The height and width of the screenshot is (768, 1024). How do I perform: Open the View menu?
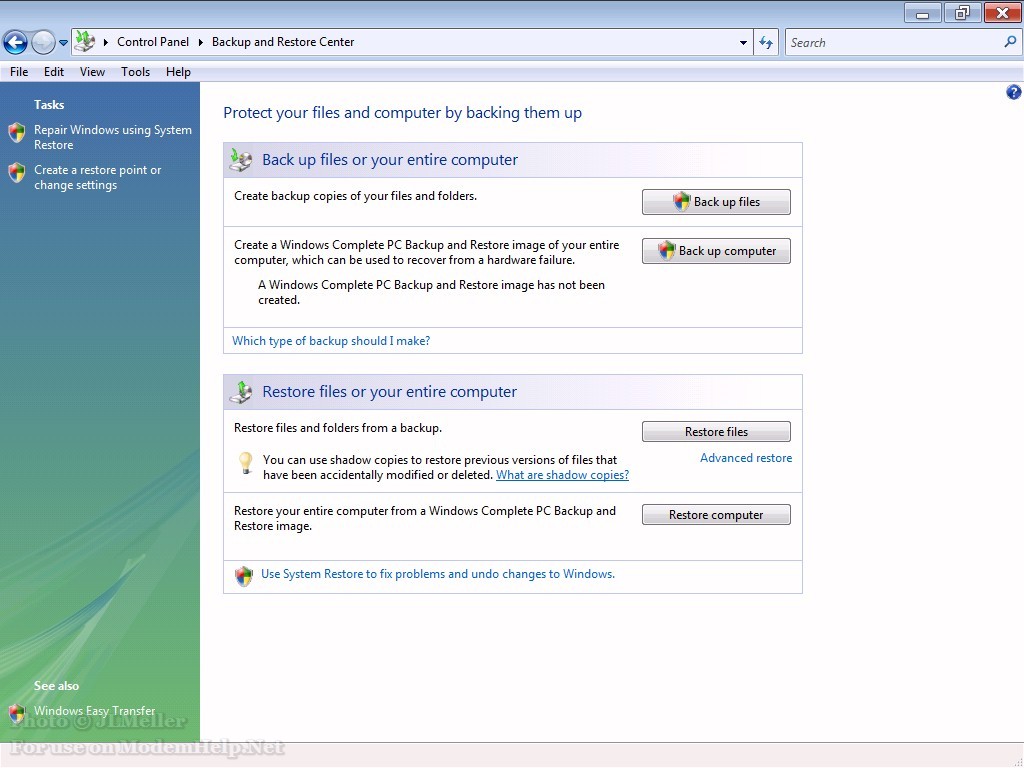pyautogui.click(x=92, y=72)
